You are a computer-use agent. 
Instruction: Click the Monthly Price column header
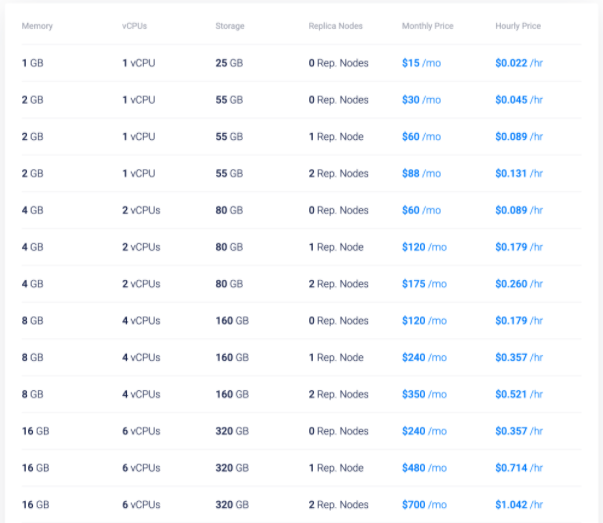pos(428,26)
